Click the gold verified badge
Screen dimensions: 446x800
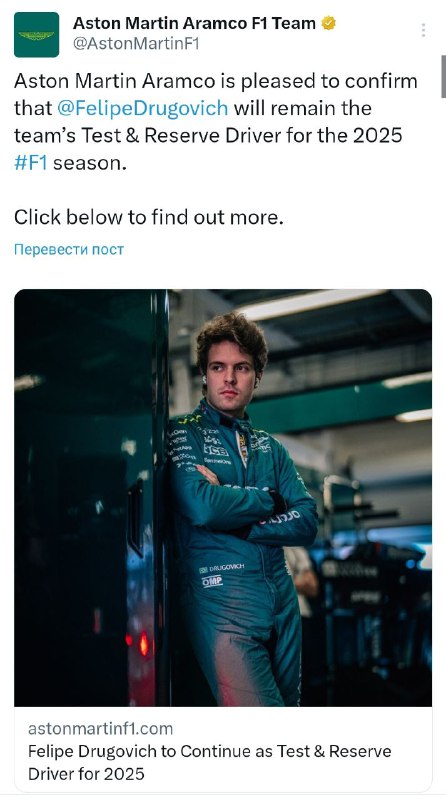(328, 23)
